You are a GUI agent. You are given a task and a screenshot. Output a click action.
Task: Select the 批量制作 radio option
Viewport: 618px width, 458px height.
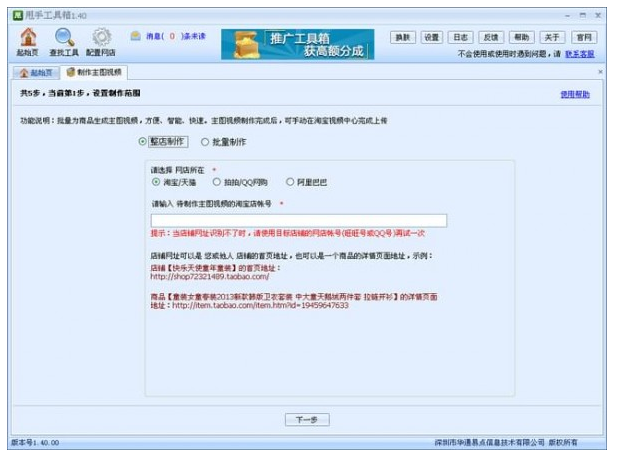pyautogui.click(x=205, y=142)
